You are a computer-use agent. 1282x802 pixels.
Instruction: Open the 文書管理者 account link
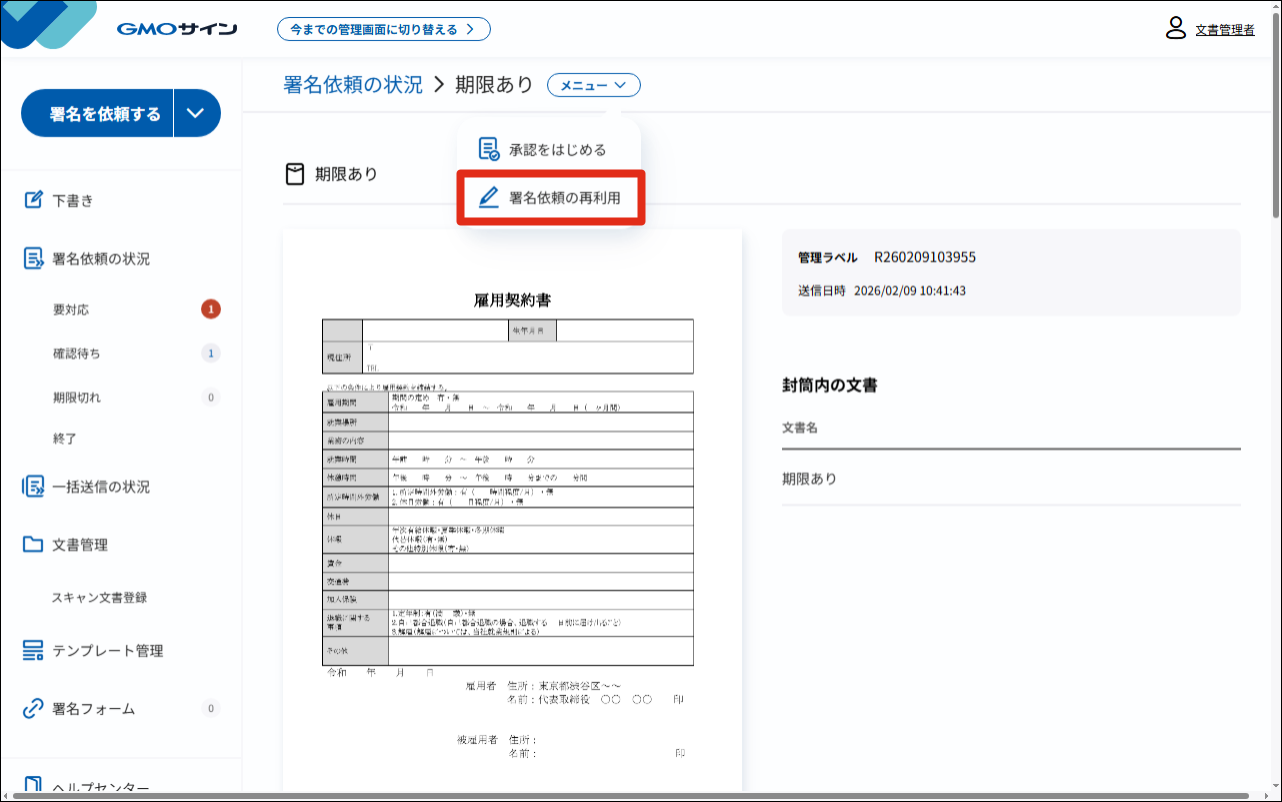(1224, 30)
